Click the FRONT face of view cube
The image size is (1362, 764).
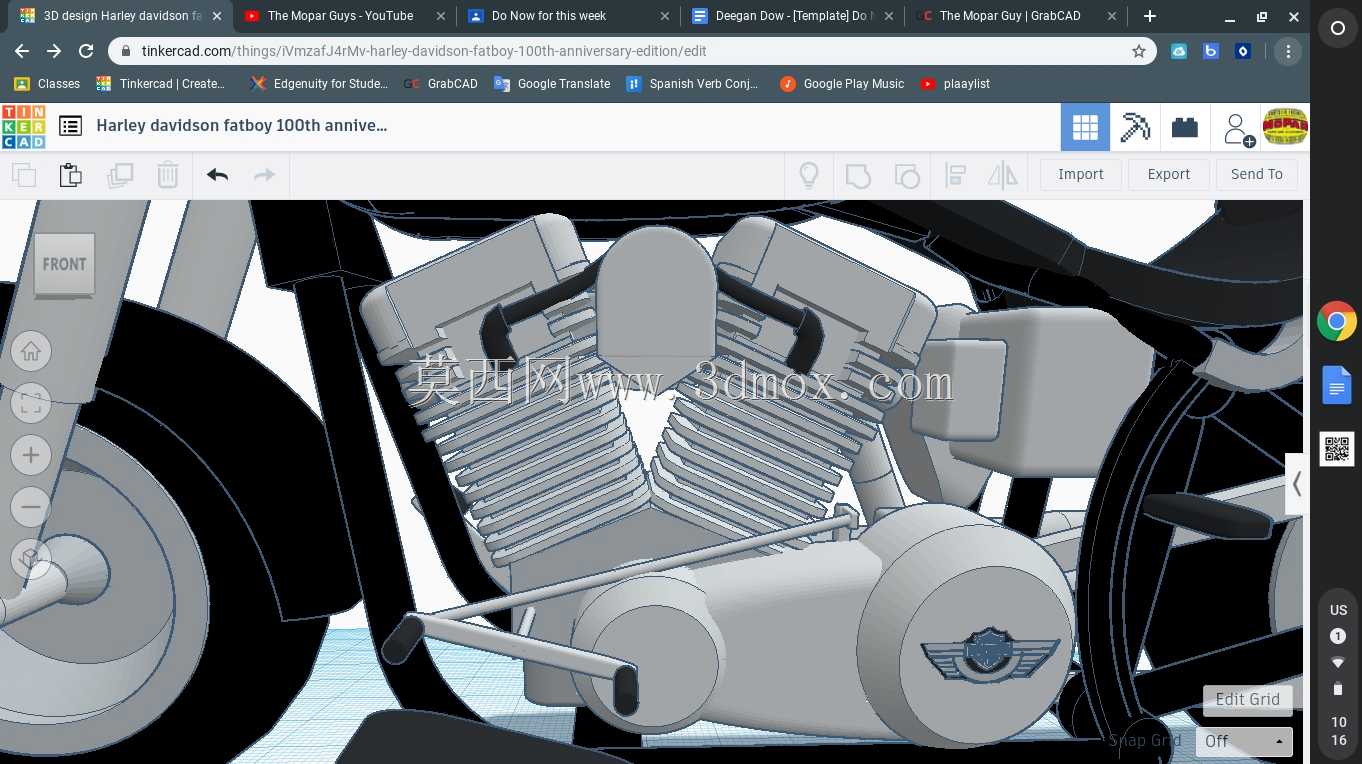pyautogui.click(x=64, y=264)
